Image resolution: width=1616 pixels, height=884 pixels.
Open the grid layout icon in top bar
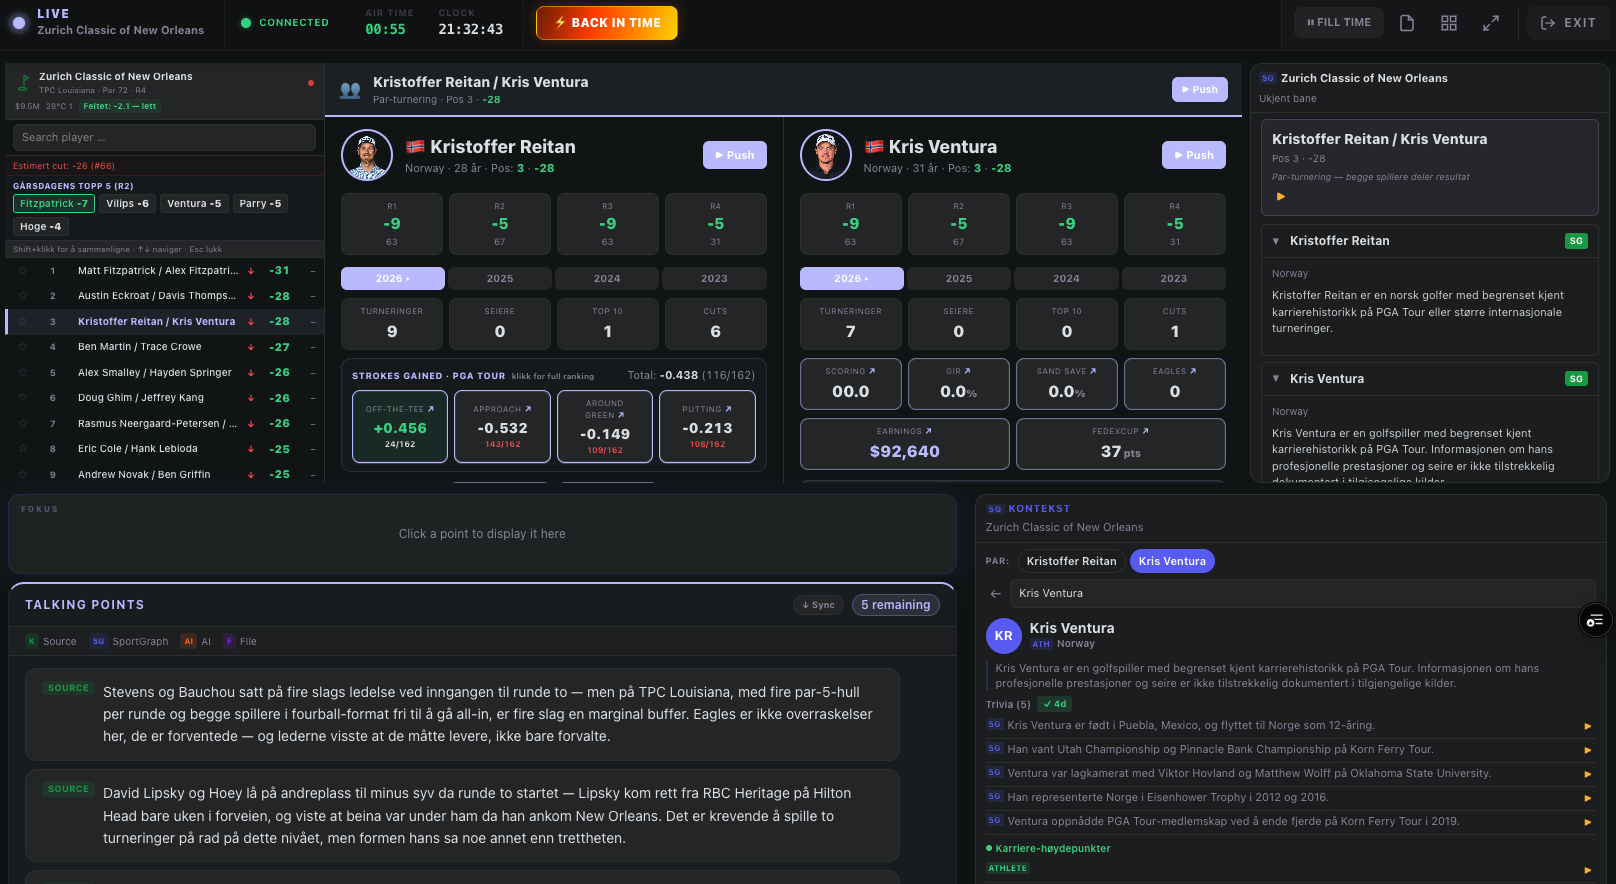pyautogui.click(x=1449, y=23)
